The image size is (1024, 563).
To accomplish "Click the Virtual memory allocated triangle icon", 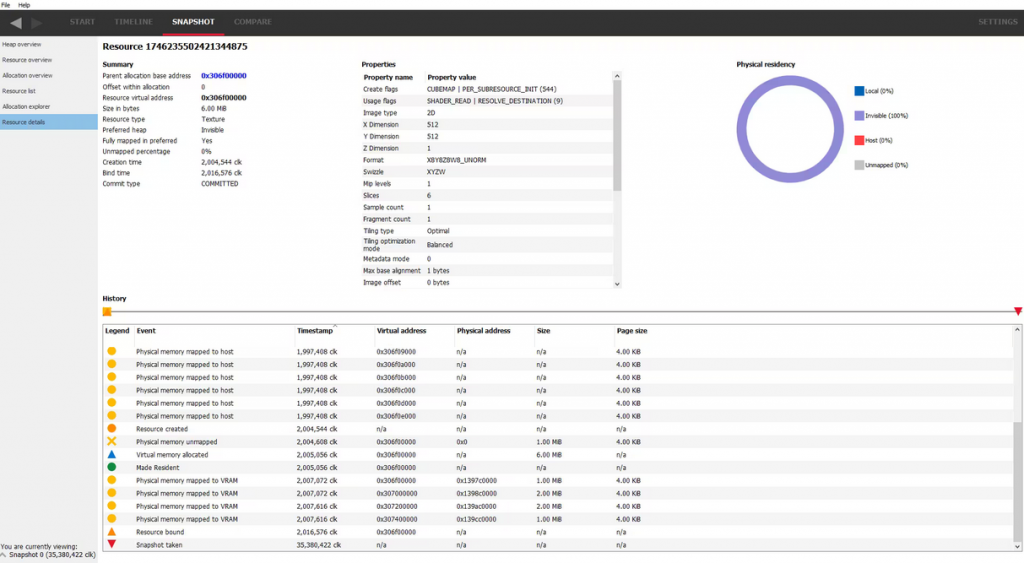I will [112, 454].
